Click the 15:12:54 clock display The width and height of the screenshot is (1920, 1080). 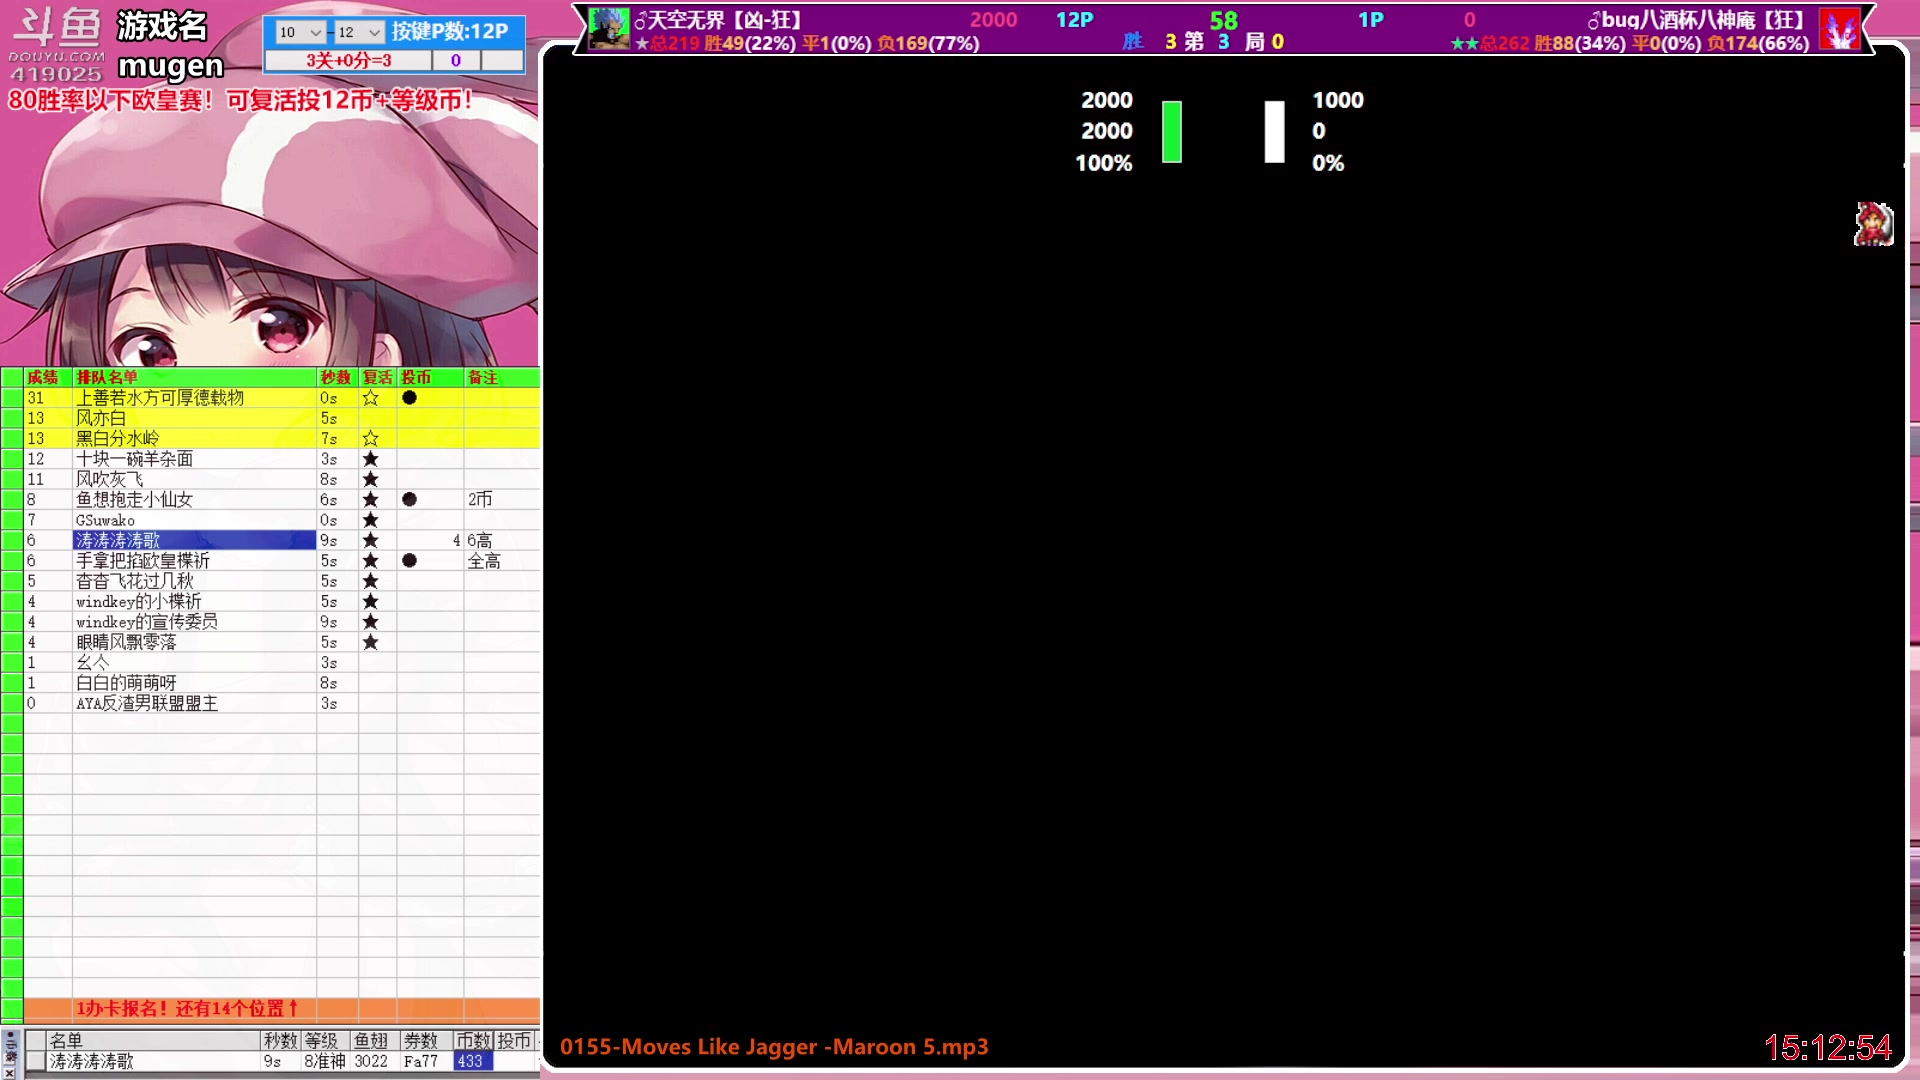click(1828, 1047)
